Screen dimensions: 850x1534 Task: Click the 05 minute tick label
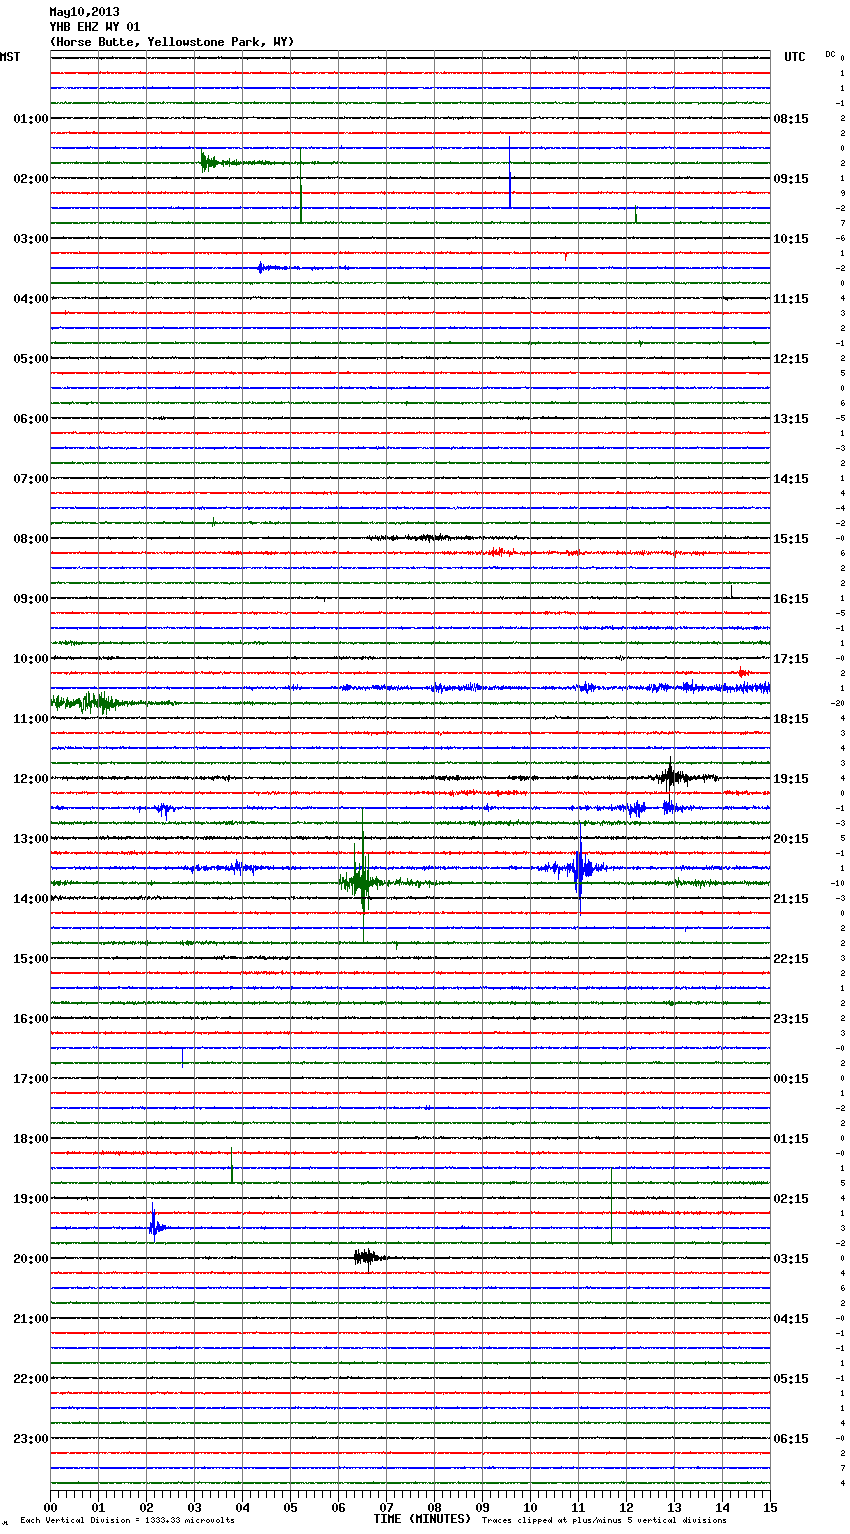[290, 1507]
